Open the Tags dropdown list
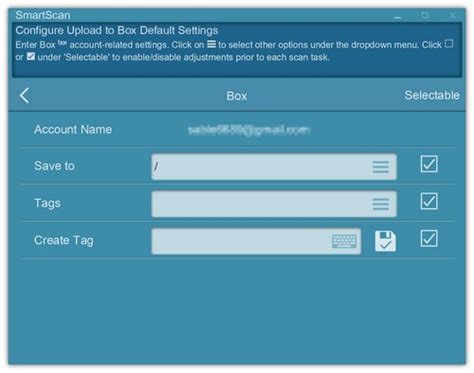Viewport: 474px width, 373px height. click(380, 204)
